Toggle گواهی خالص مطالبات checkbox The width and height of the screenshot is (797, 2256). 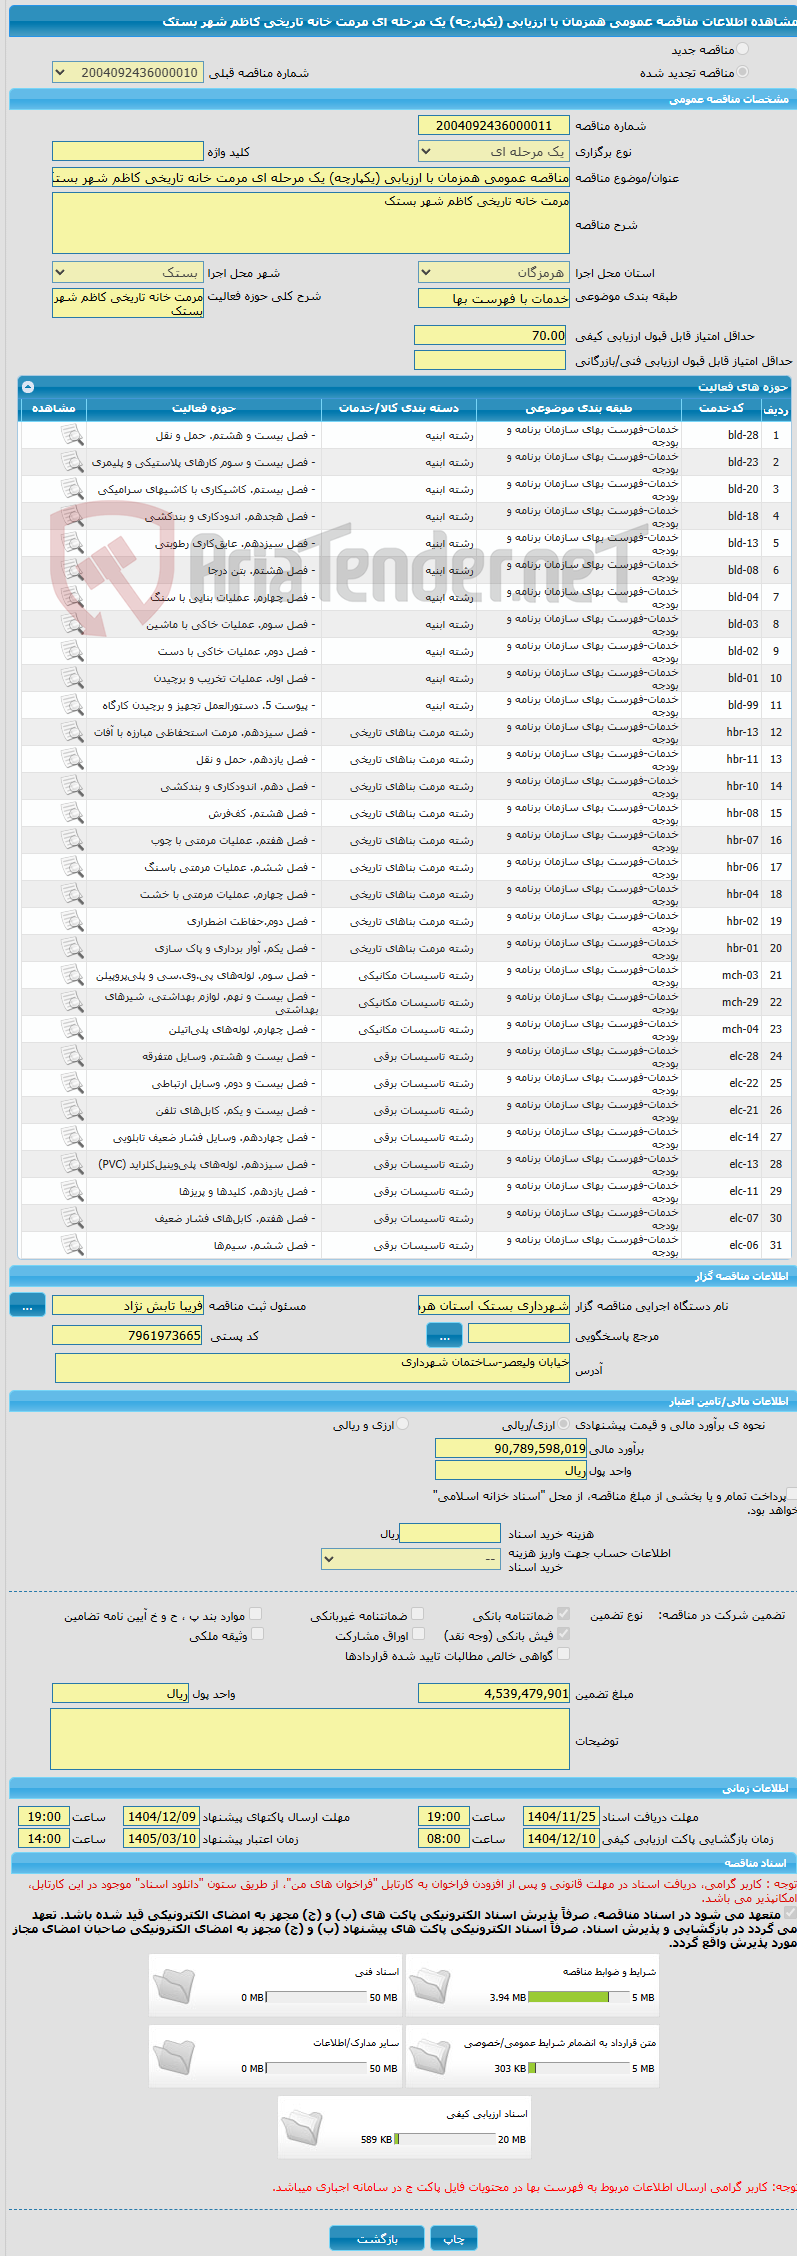click(x=563, y=1654)
